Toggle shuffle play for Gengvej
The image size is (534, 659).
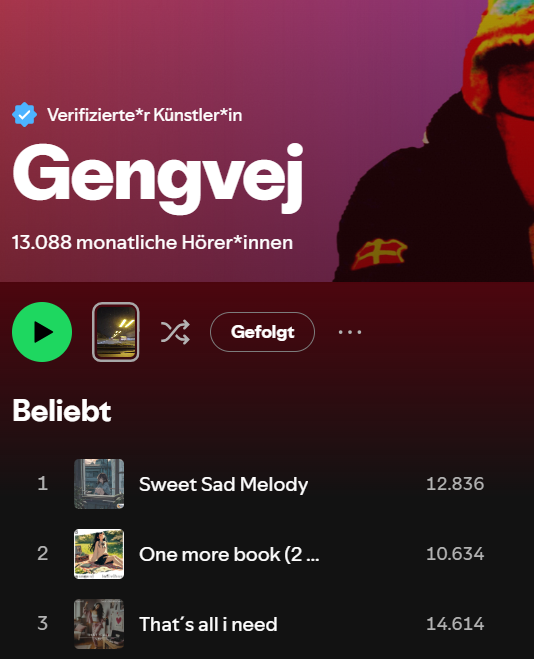pos(175,332)
